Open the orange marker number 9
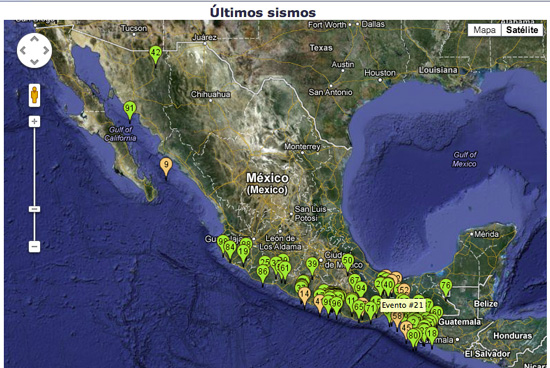 (x=166, y=167)
